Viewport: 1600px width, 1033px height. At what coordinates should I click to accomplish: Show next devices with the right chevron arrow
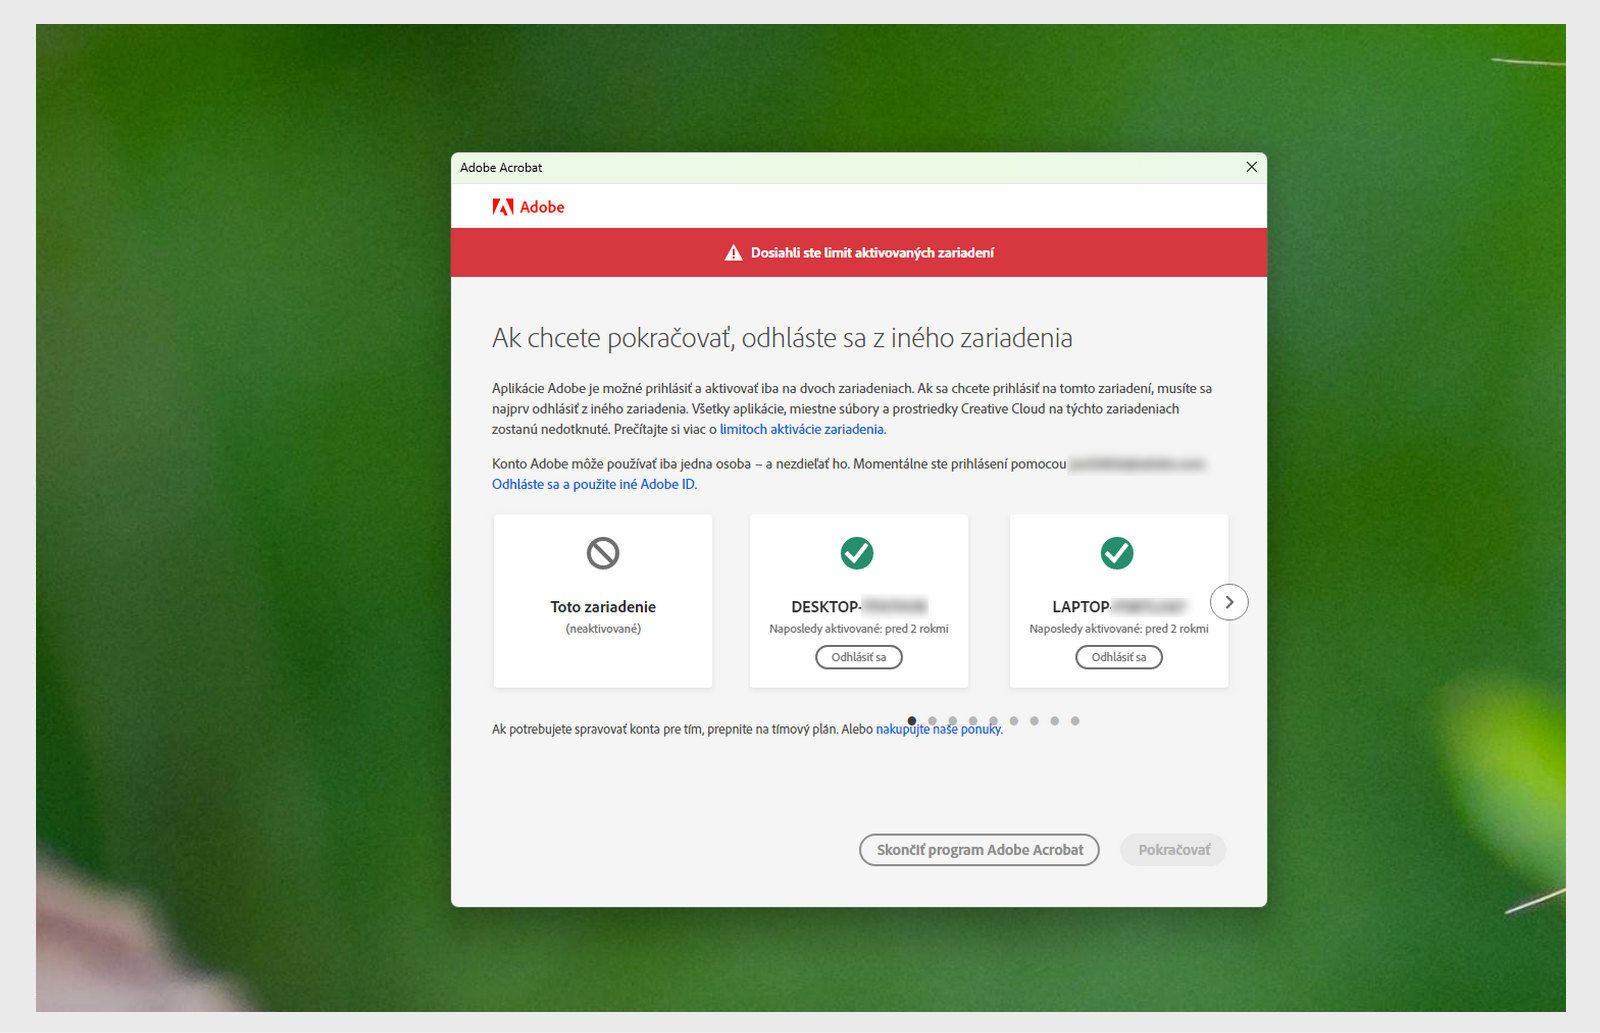(x=1229, y=602)
